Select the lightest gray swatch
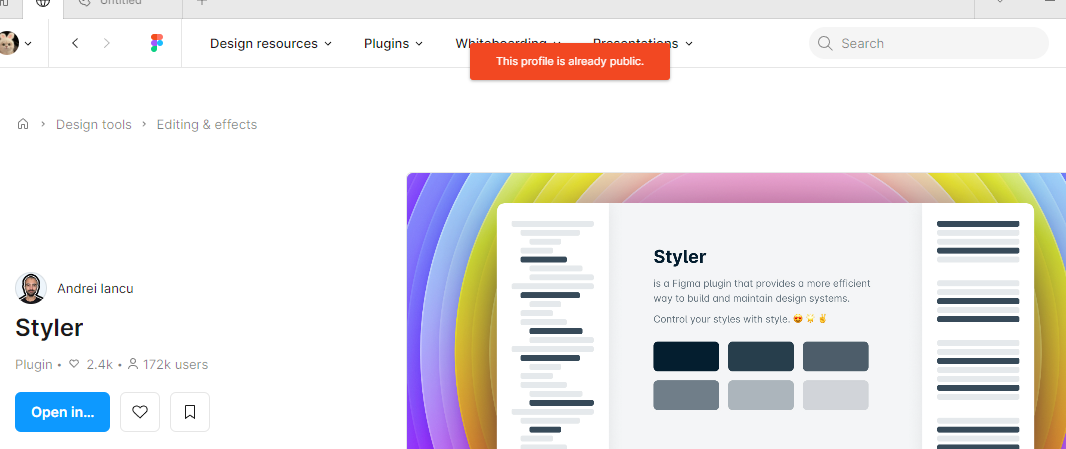 (836, 395)
